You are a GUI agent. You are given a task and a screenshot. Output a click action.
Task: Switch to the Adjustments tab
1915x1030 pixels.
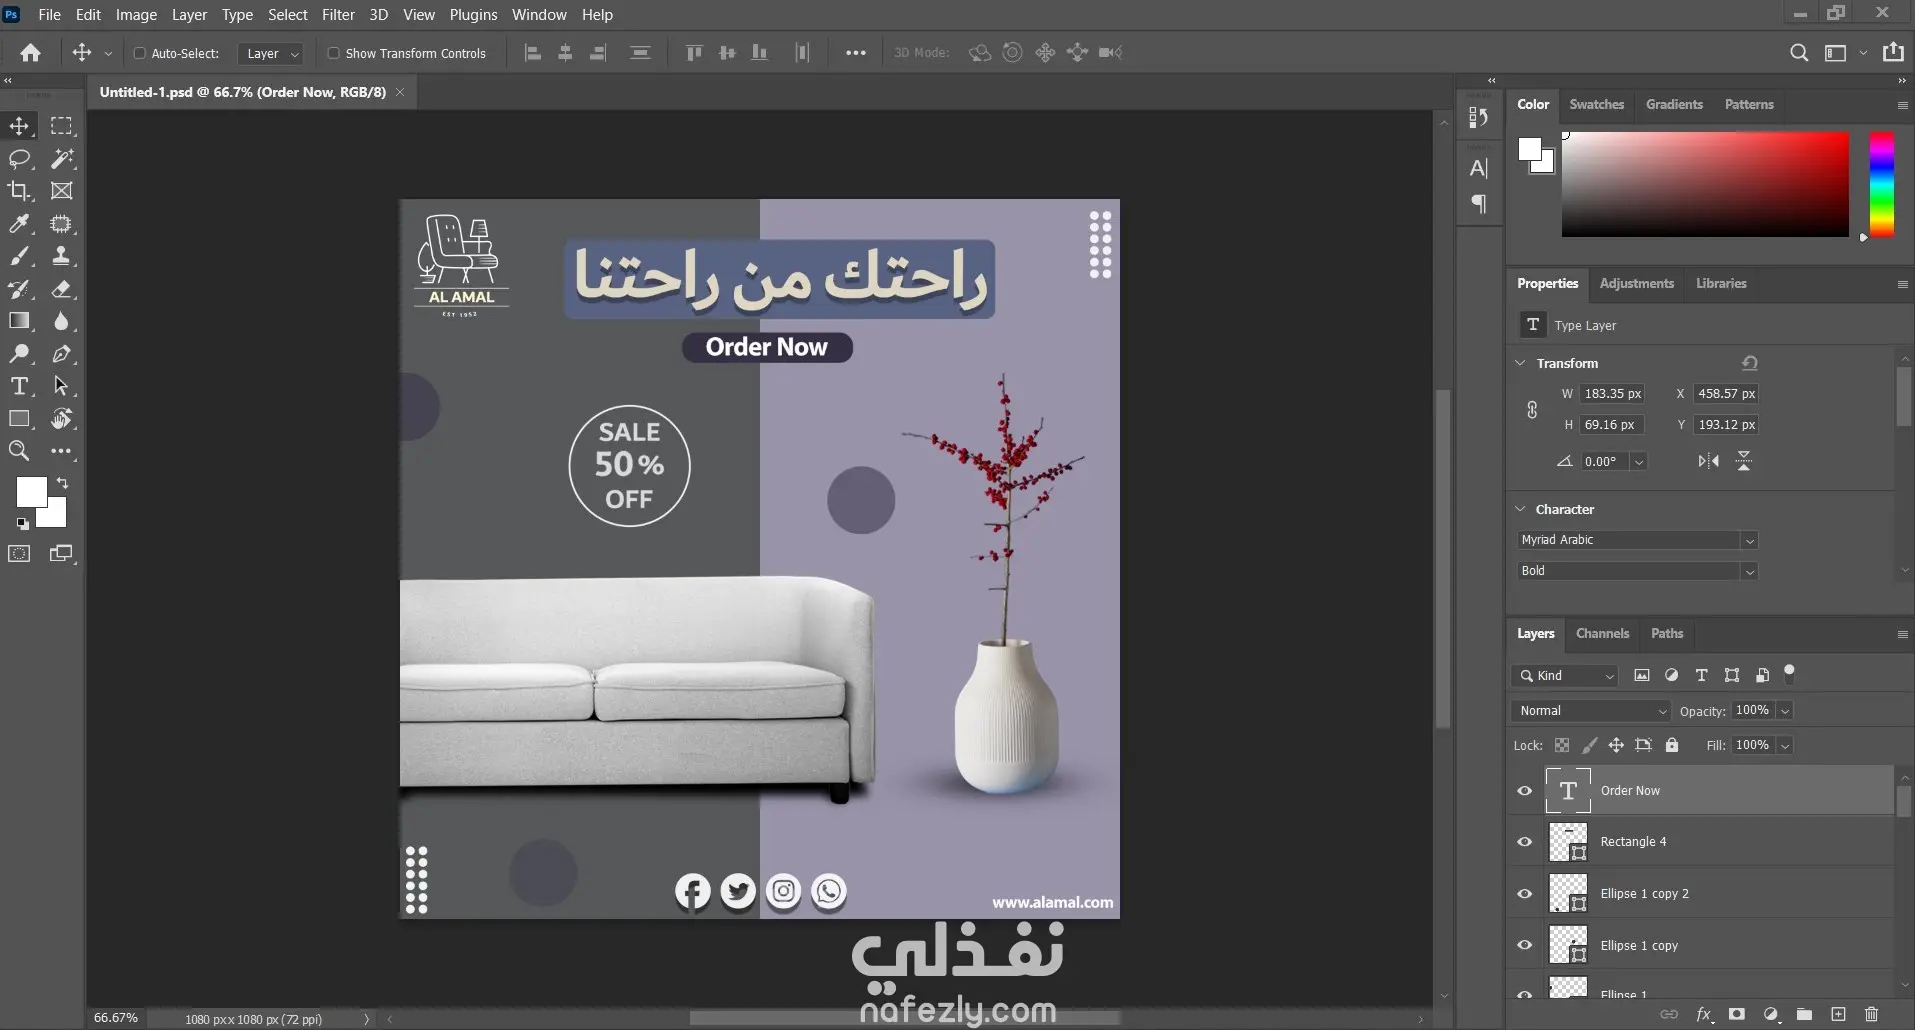click(x=1636, y=283)
